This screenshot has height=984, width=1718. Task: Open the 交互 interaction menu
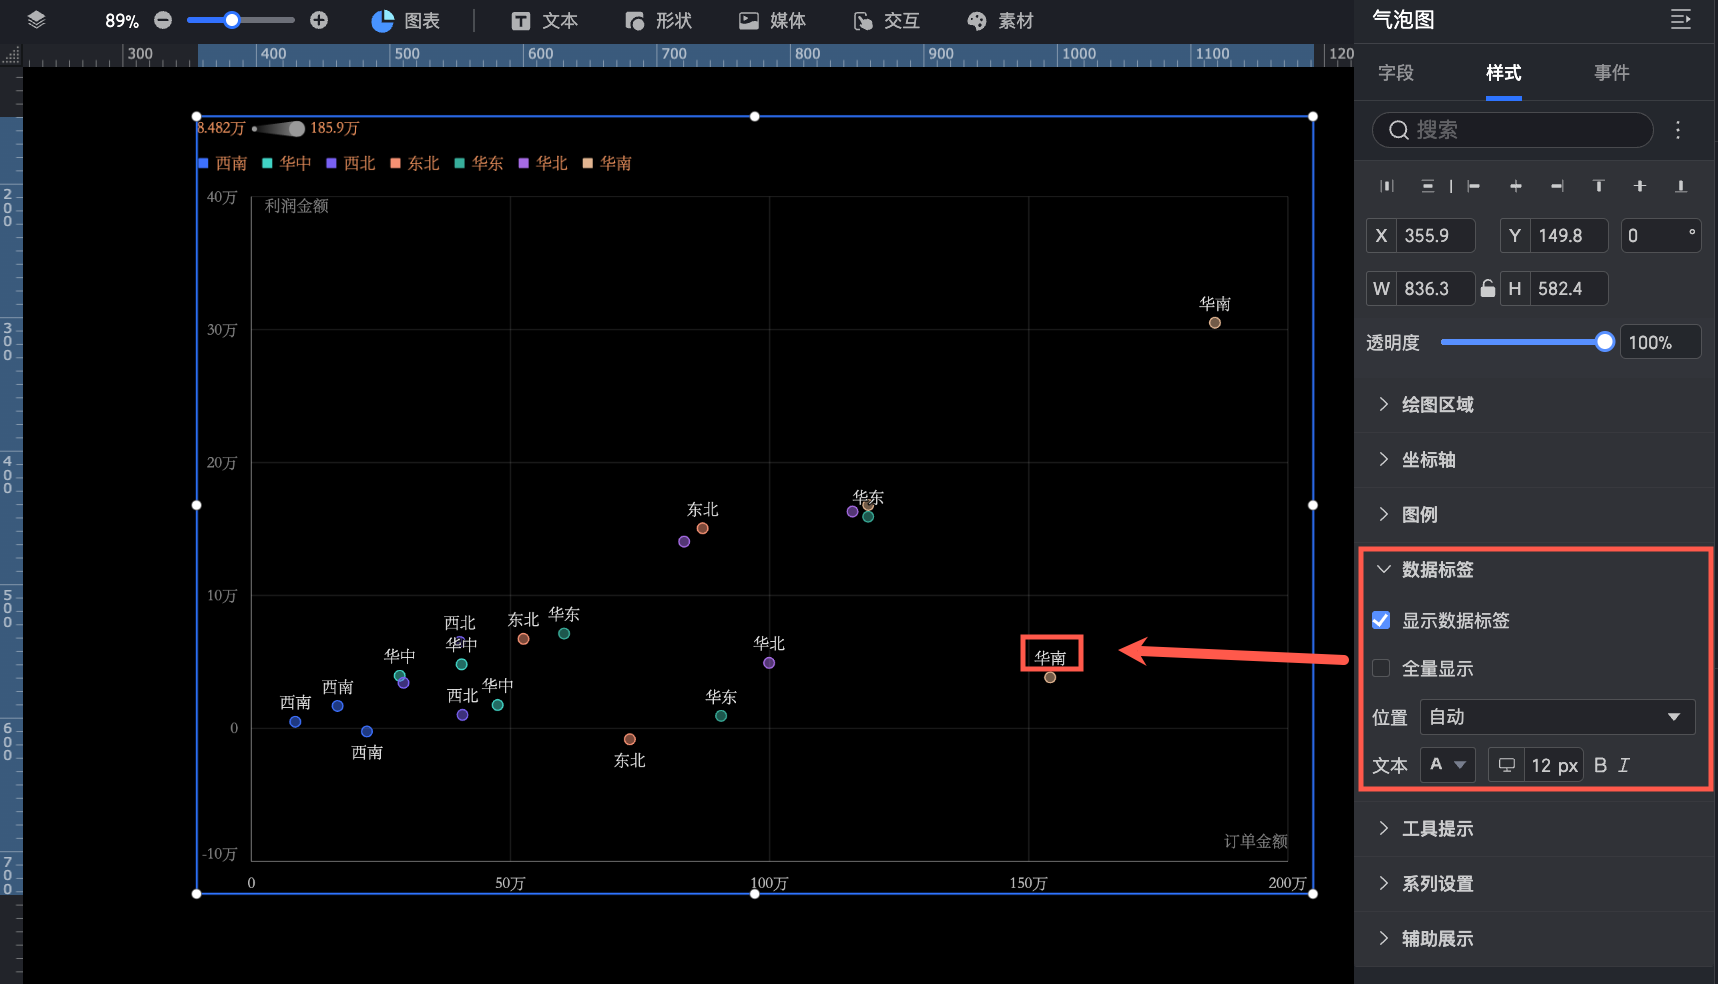(x=887, y=21)
